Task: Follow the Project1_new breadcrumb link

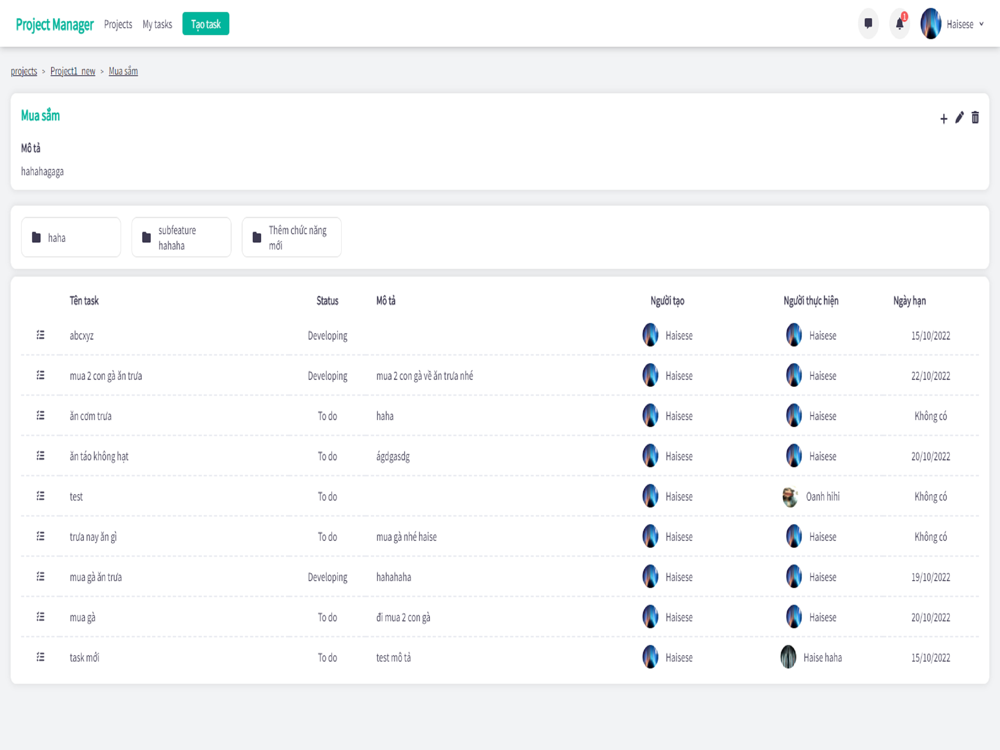Action: [x=73, y=71]
